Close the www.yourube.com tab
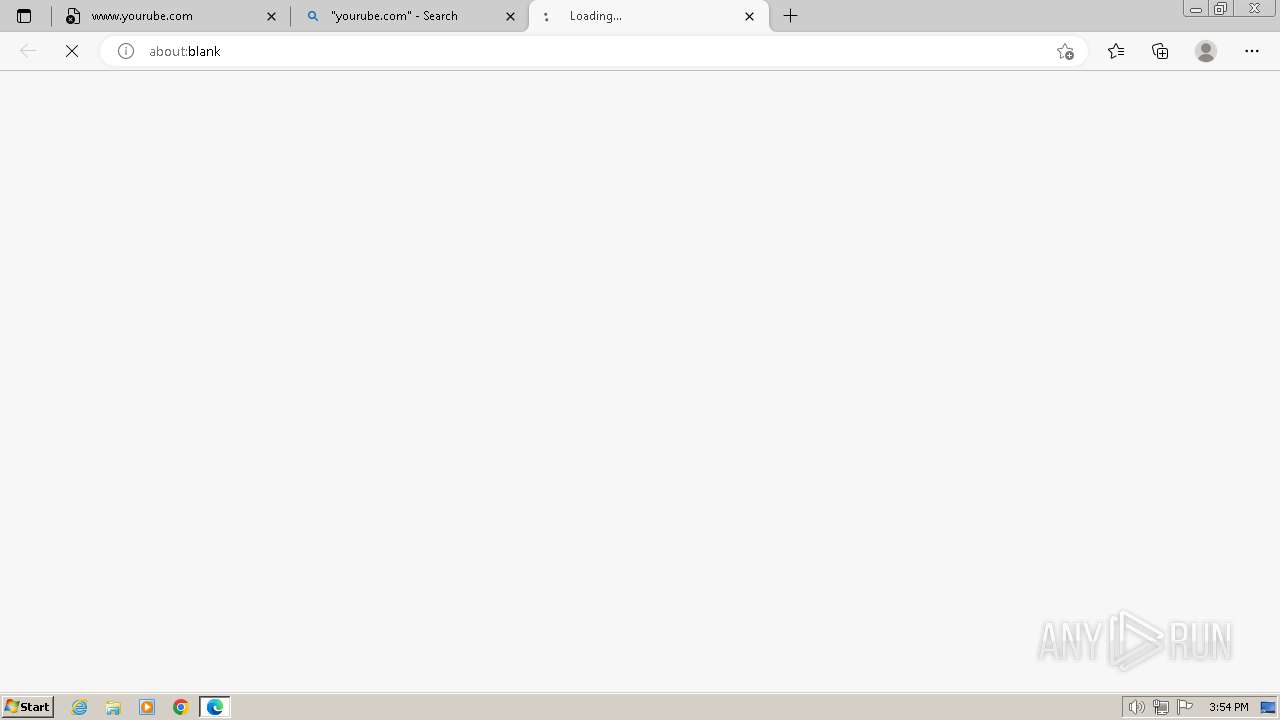Viewport: 1280px width, 720px height. [x=271, y=16]
